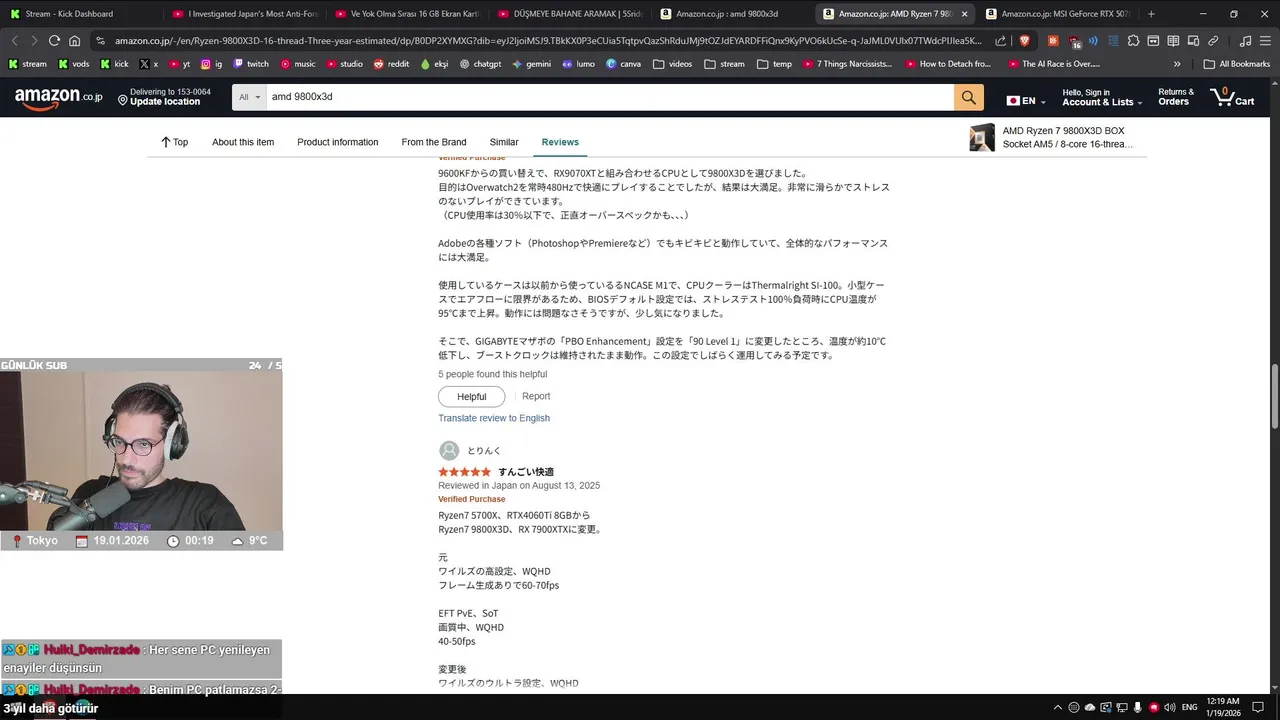Screen dimensions: 1280x720
Task: Click the amd 9800x3d search field
Action: click(610, 97)
